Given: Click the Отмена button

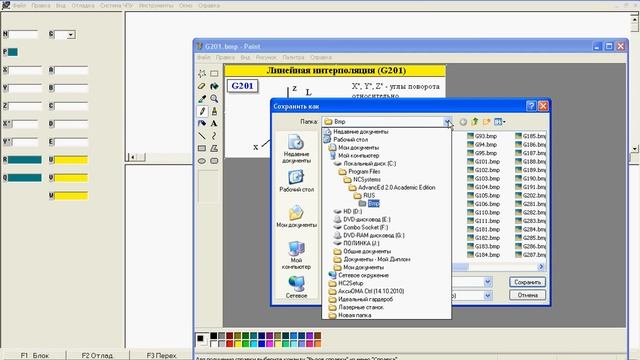Looking at the screenshot, I should (x=527, y=295).
